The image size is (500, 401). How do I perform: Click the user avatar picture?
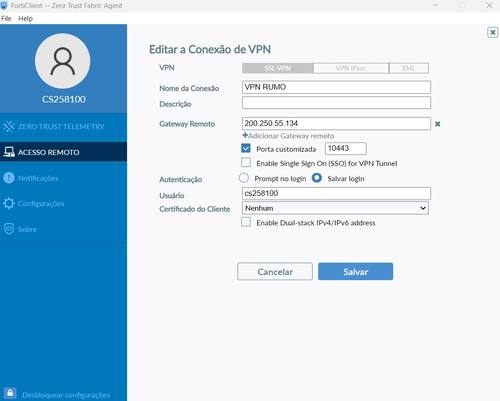tap(63, 61)
